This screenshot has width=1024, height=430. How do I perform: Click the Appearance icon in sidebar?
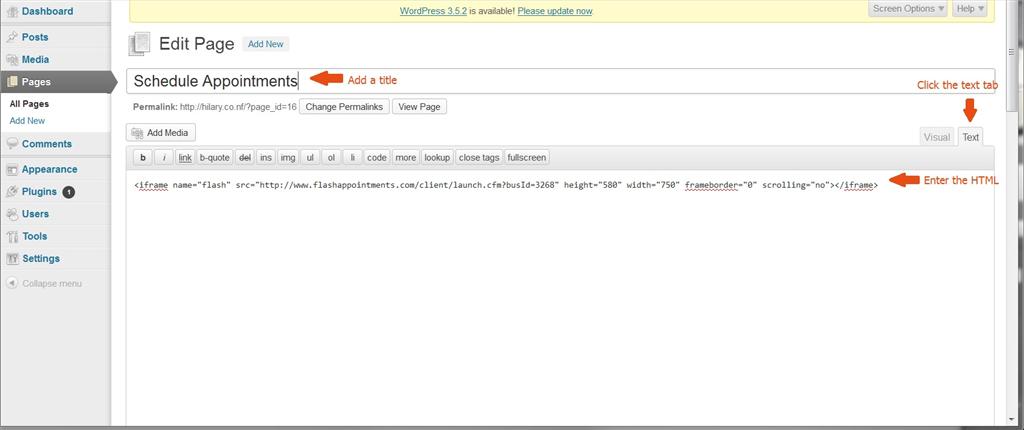12,169
